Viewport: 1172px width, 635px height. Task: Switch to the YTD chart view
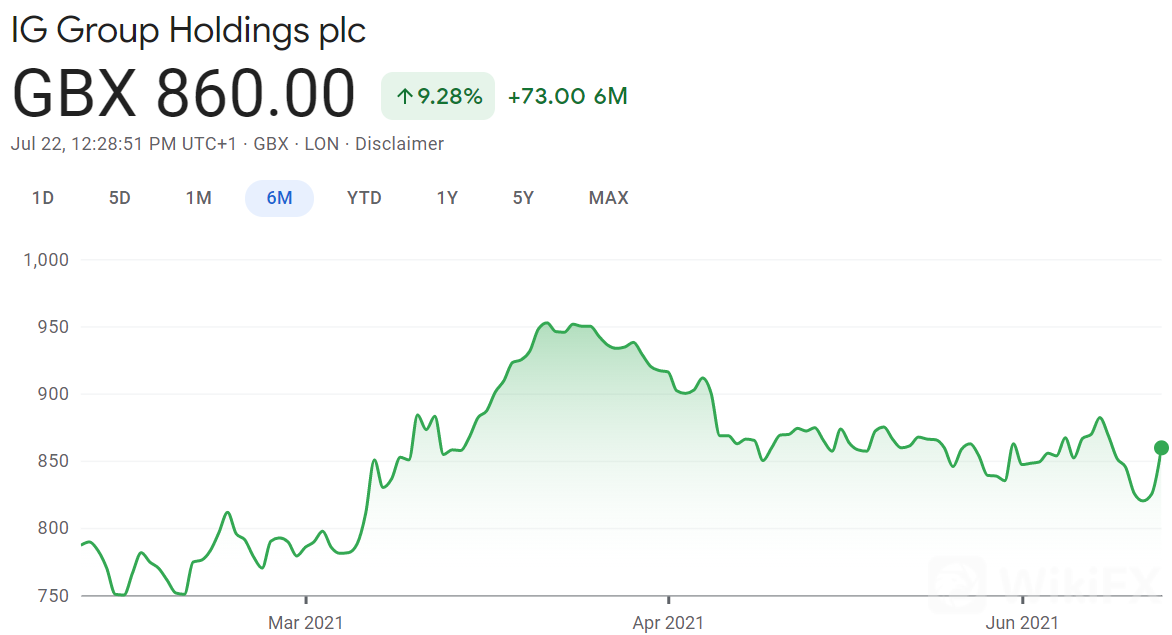point(364,198)
